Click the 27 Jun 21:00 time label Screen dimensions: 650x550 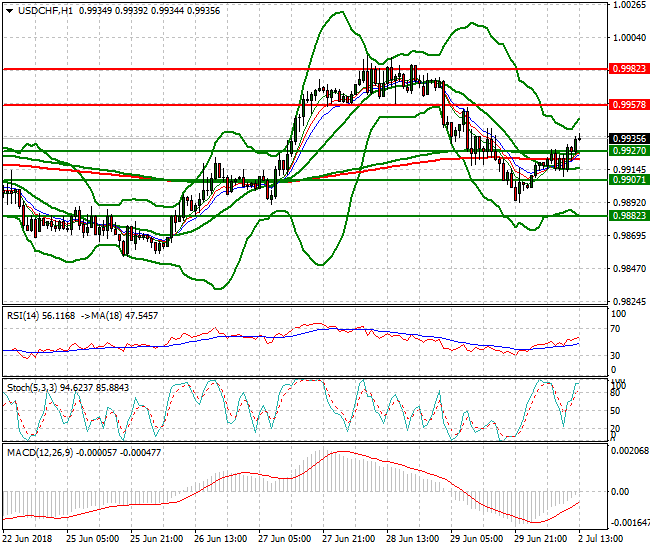[x=349, y=539]
